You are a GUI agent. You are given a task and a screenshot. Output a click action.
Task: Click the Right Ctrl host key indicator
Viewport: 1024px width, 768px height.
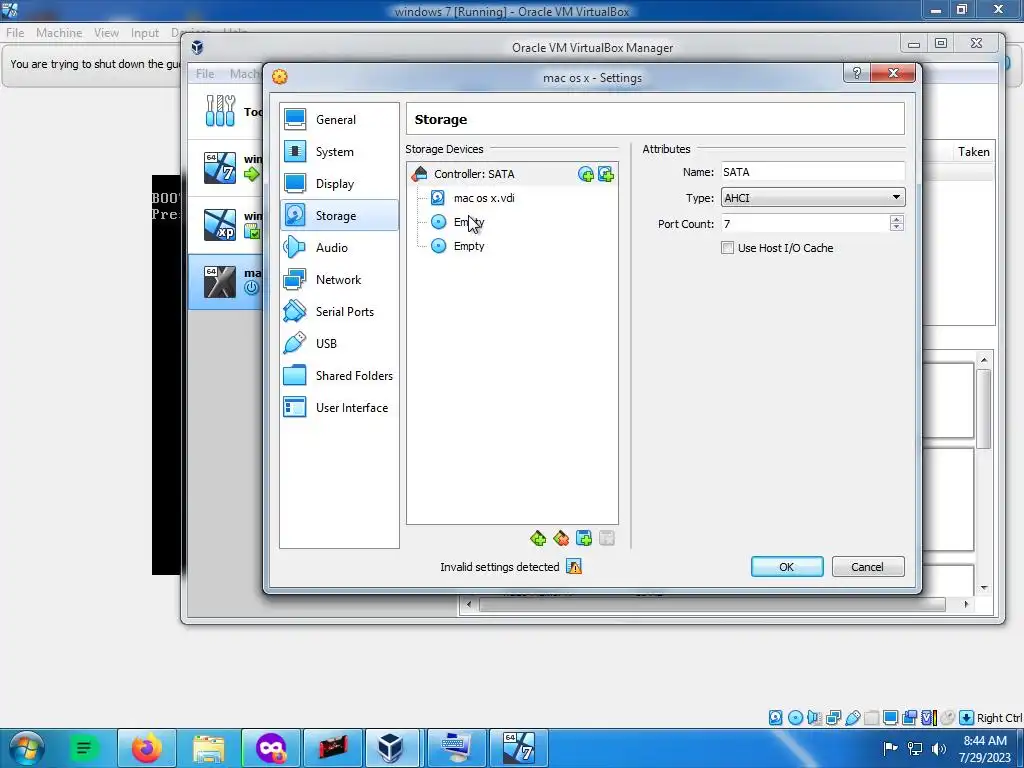tap(999, 718)
